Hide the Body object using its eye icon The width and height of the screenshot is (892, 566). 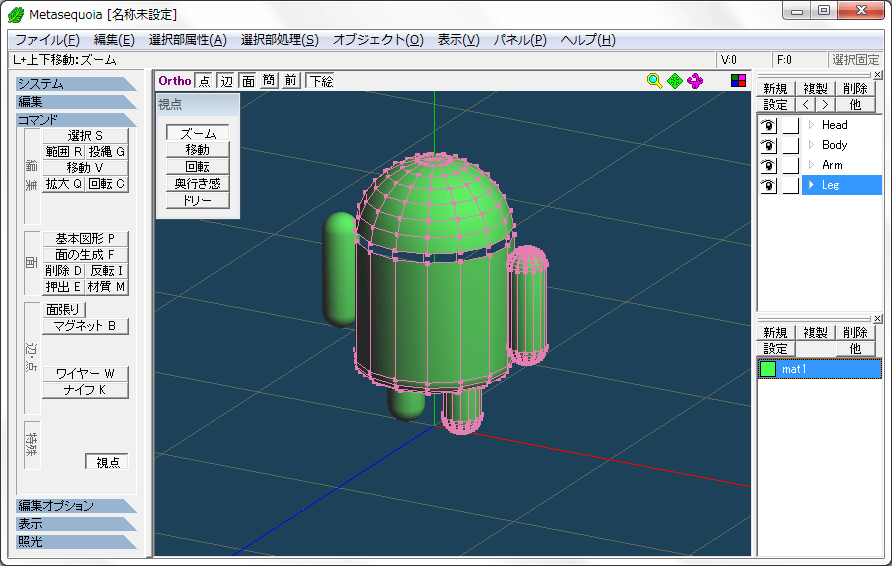coord(769,145)
